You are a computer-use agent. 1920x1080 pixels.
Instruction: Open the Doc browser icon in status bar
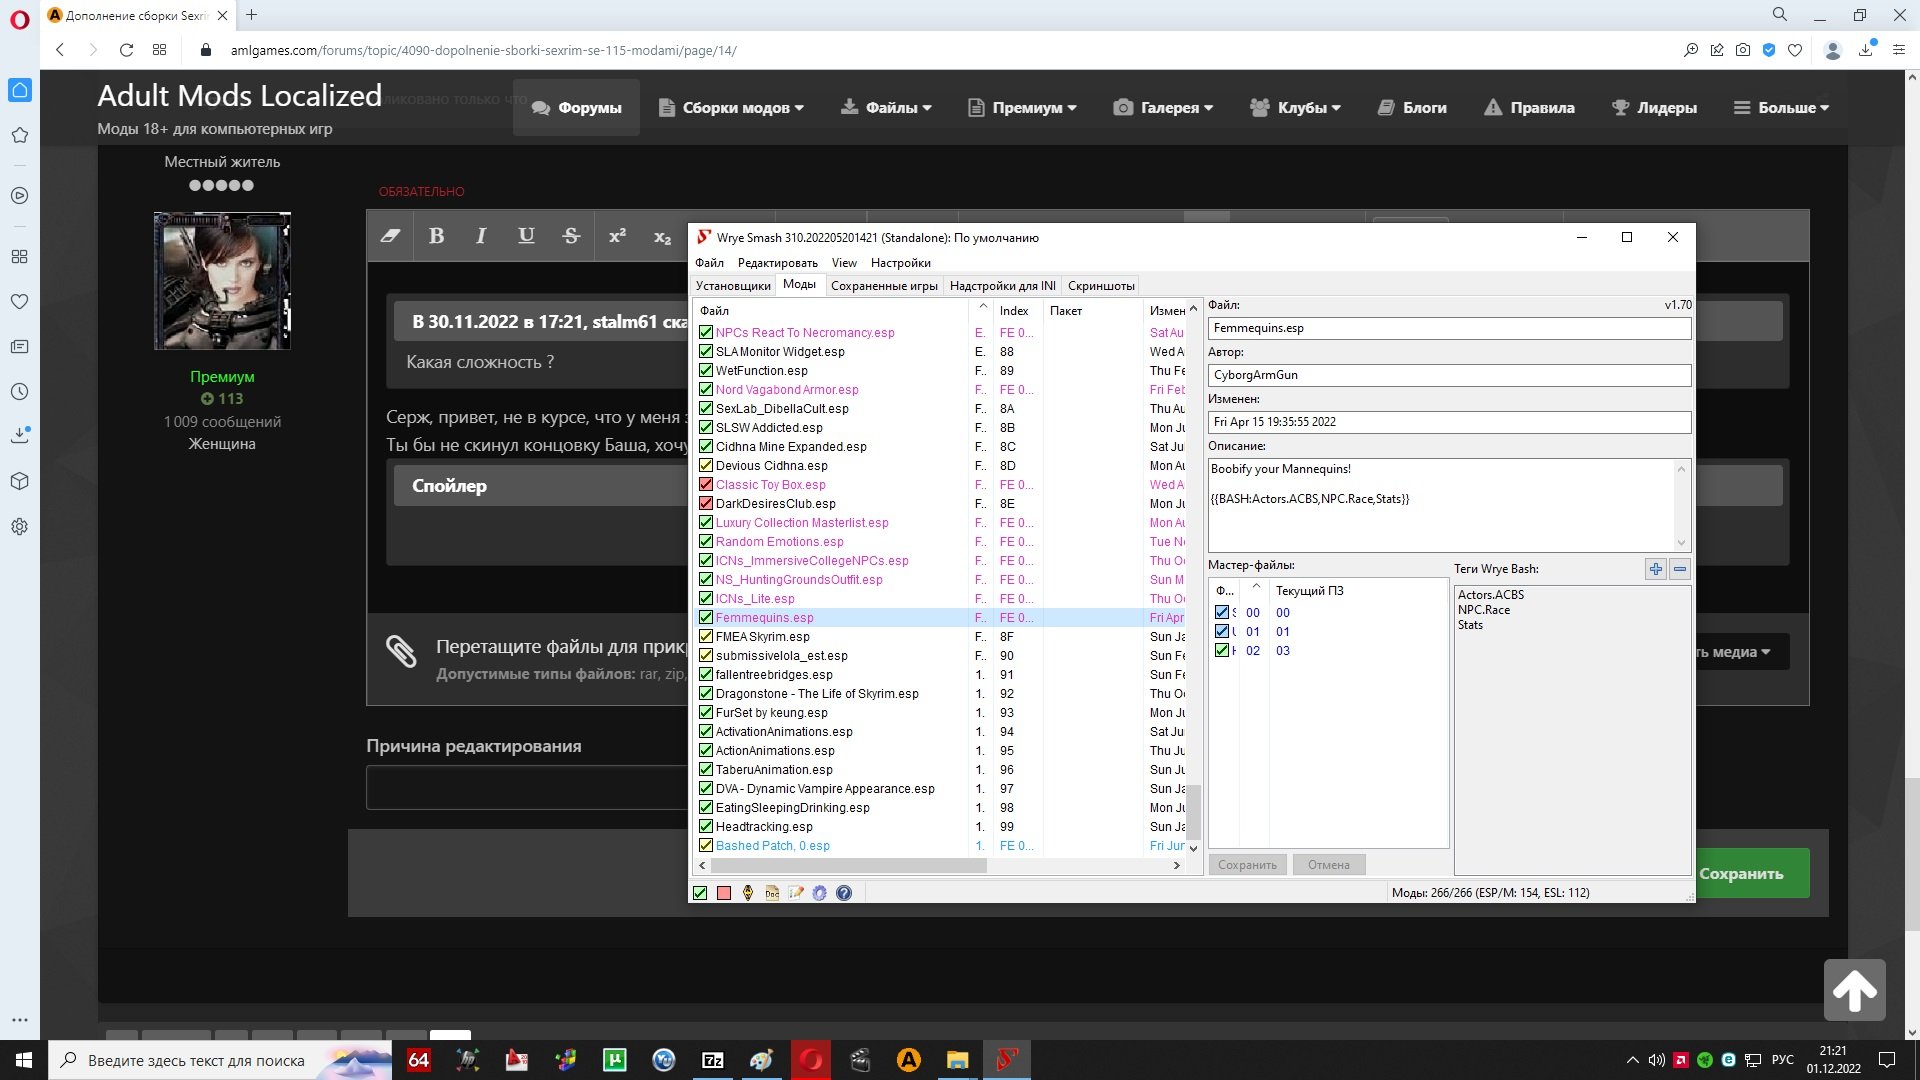(772, 893)
